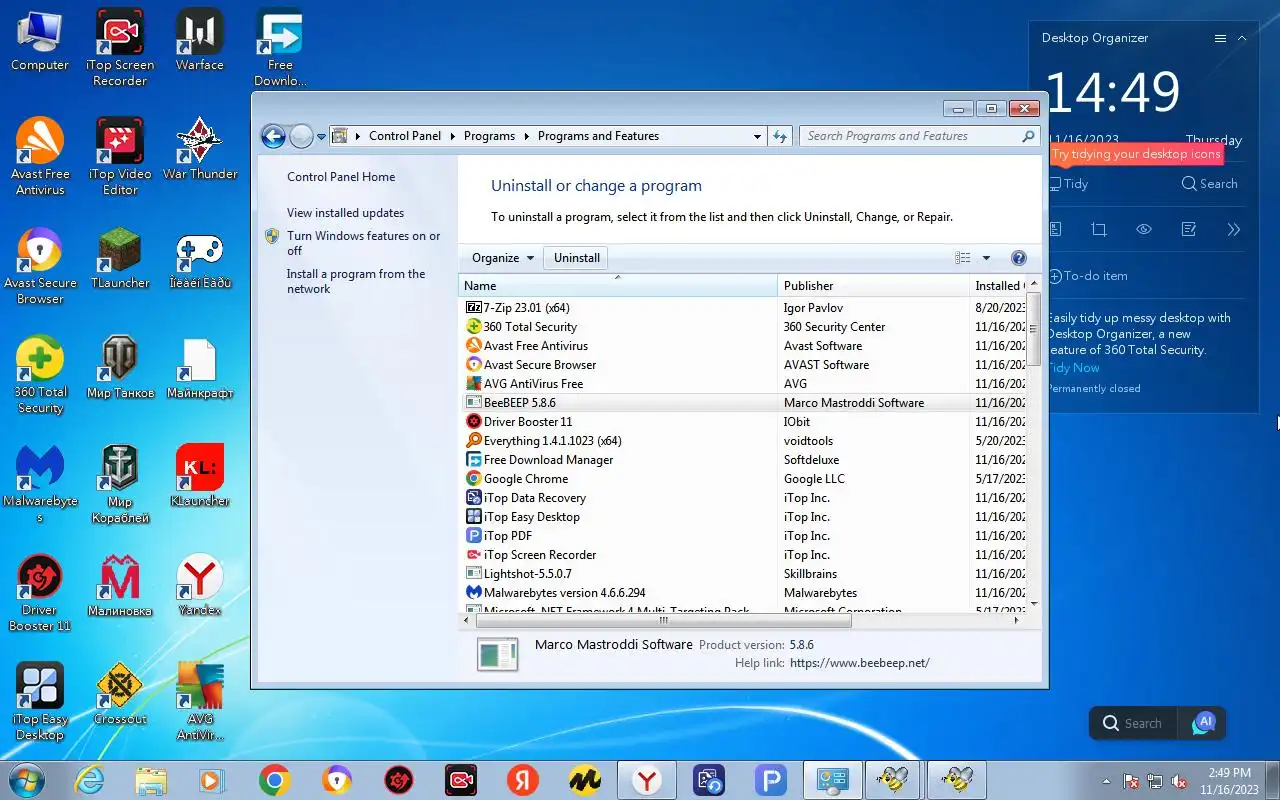Viewport: 1280px width, 800px height.
Task: Collapse the Desktop Organizer panel chevron
Action: click(1242, 38)
